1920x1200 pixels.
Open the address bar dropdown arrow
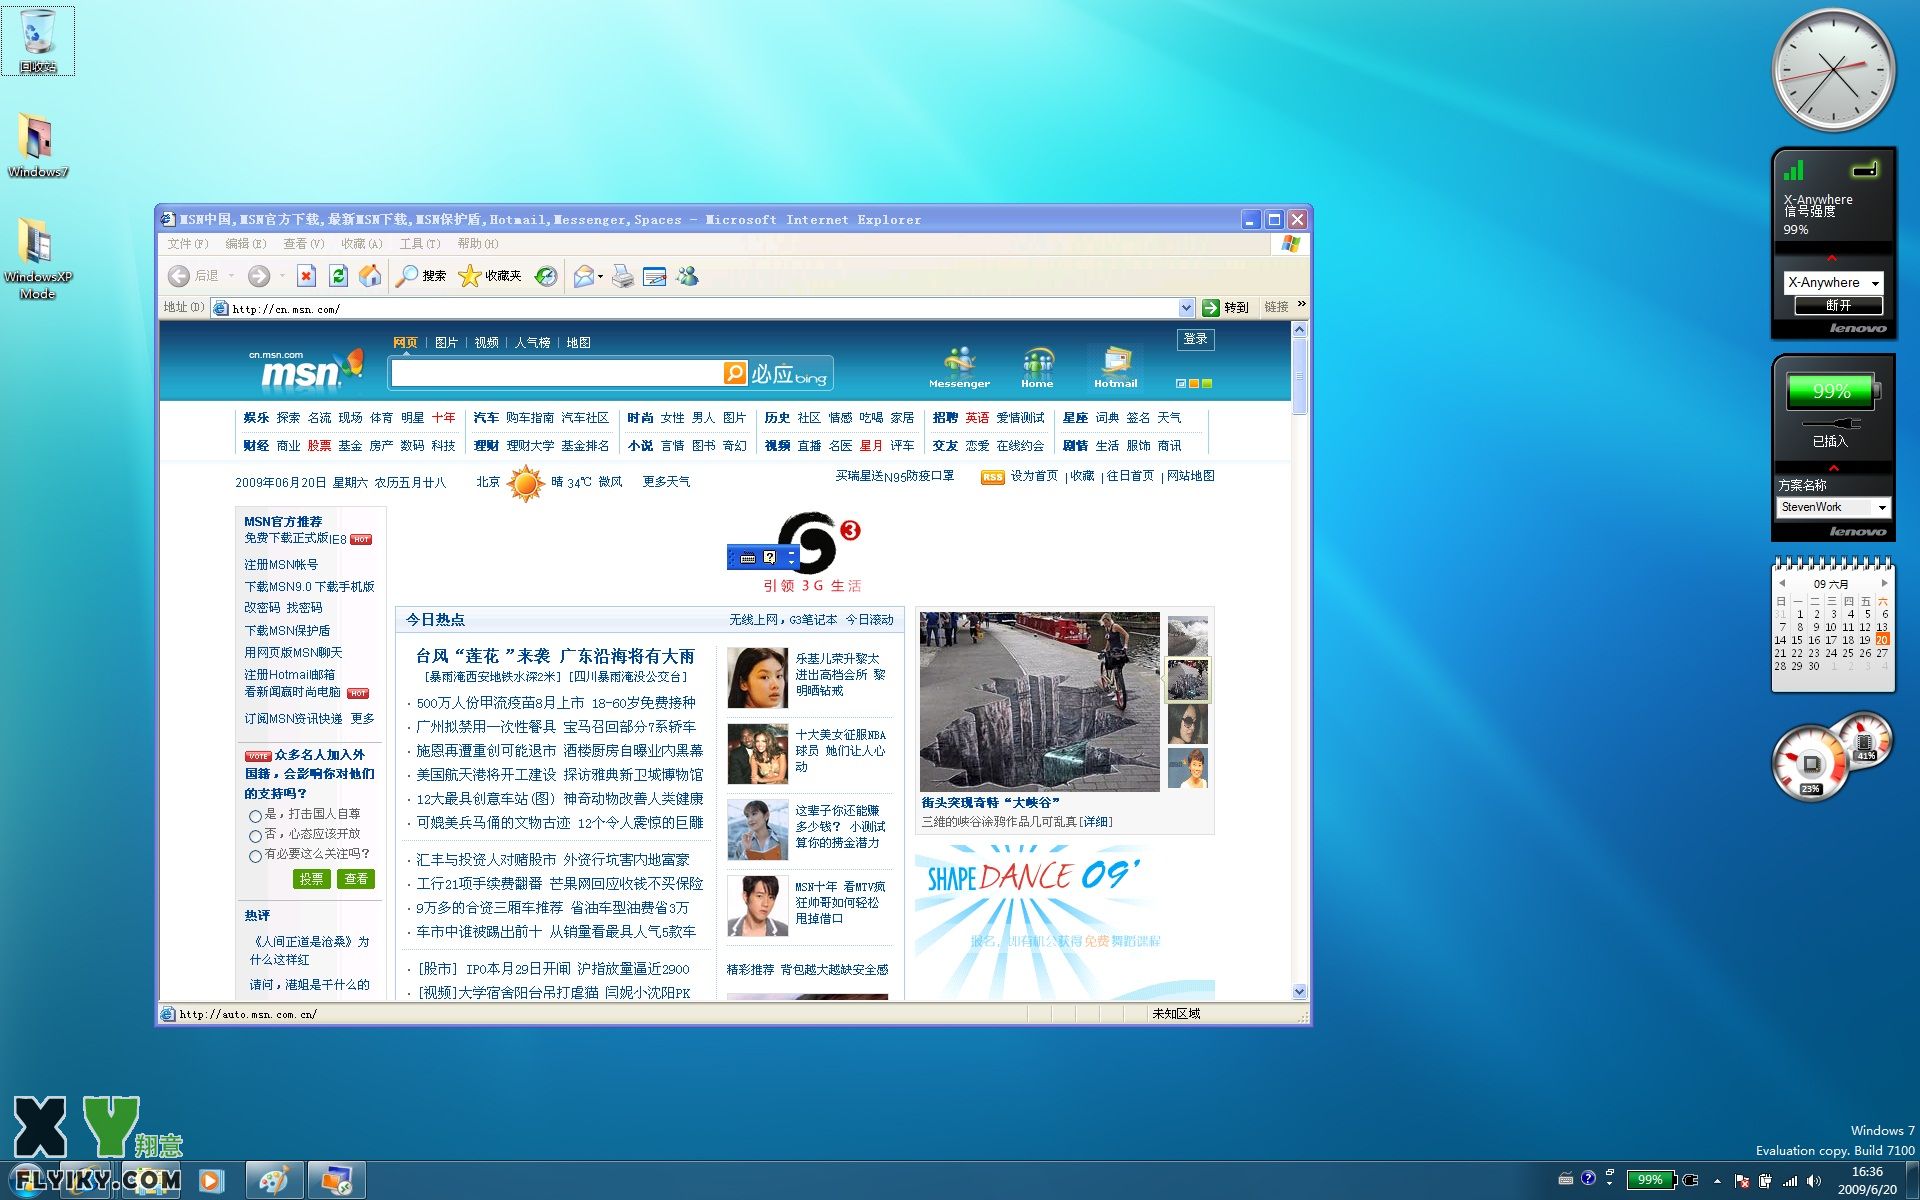click(x=1186, y=308)
